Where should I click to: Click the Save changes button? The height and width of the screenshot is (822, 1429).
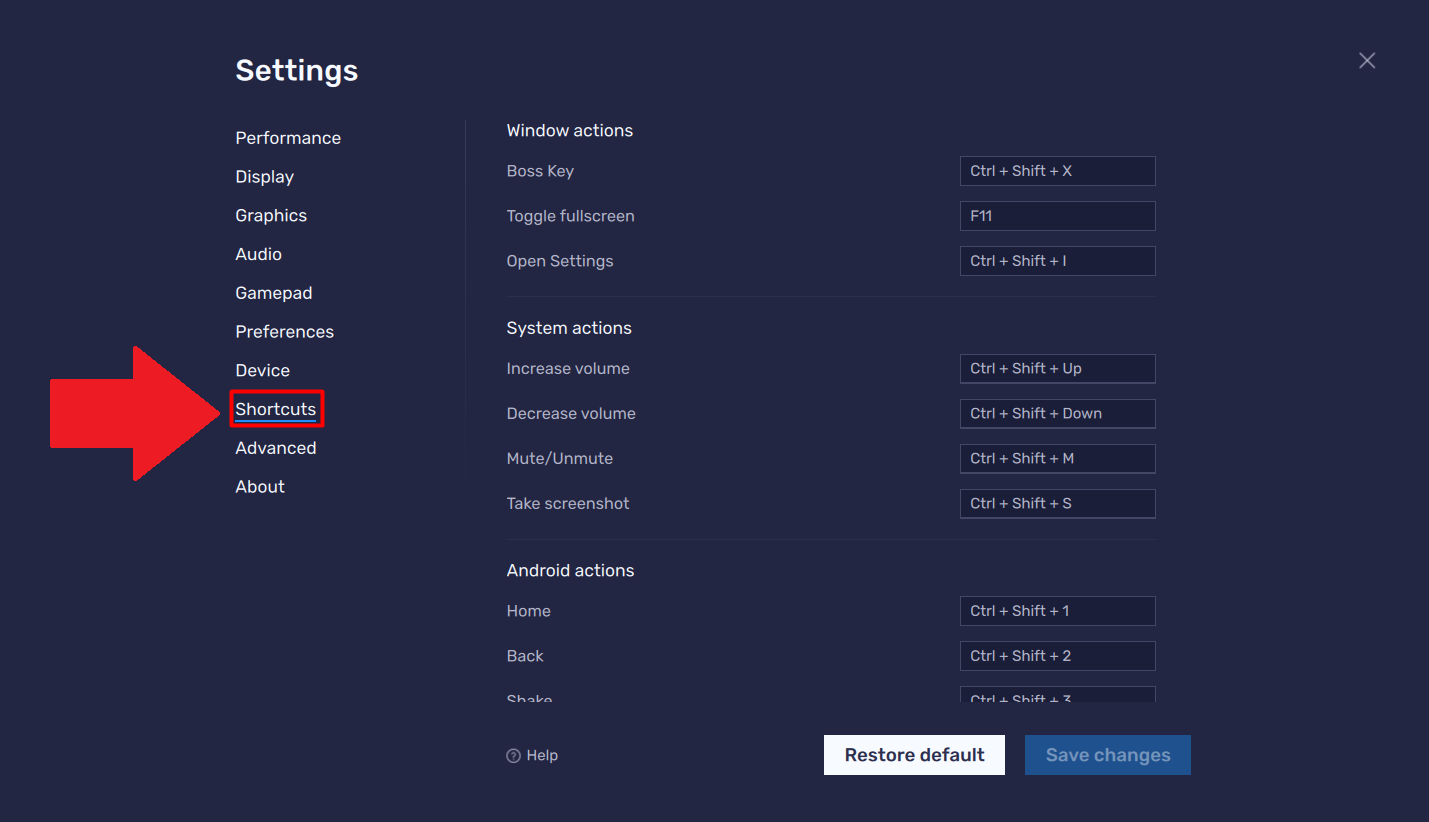click(1108, 755)
